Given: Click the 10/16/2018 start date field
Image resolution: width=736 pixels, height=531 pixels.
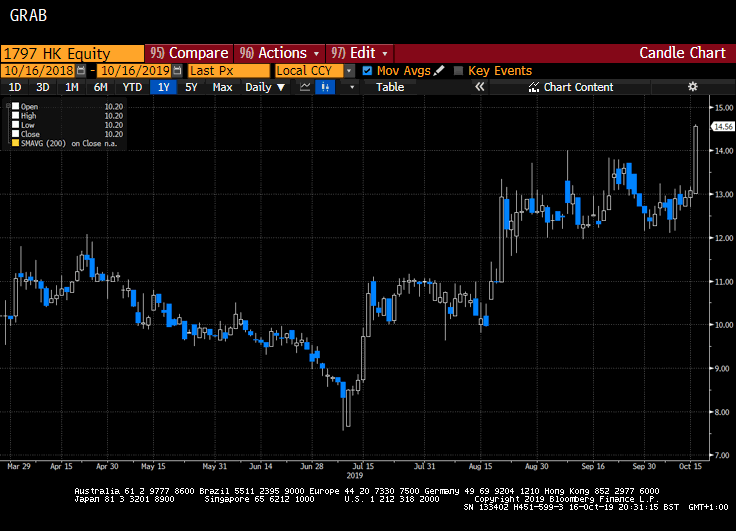Looking at the screenshot, I should 39,71.
